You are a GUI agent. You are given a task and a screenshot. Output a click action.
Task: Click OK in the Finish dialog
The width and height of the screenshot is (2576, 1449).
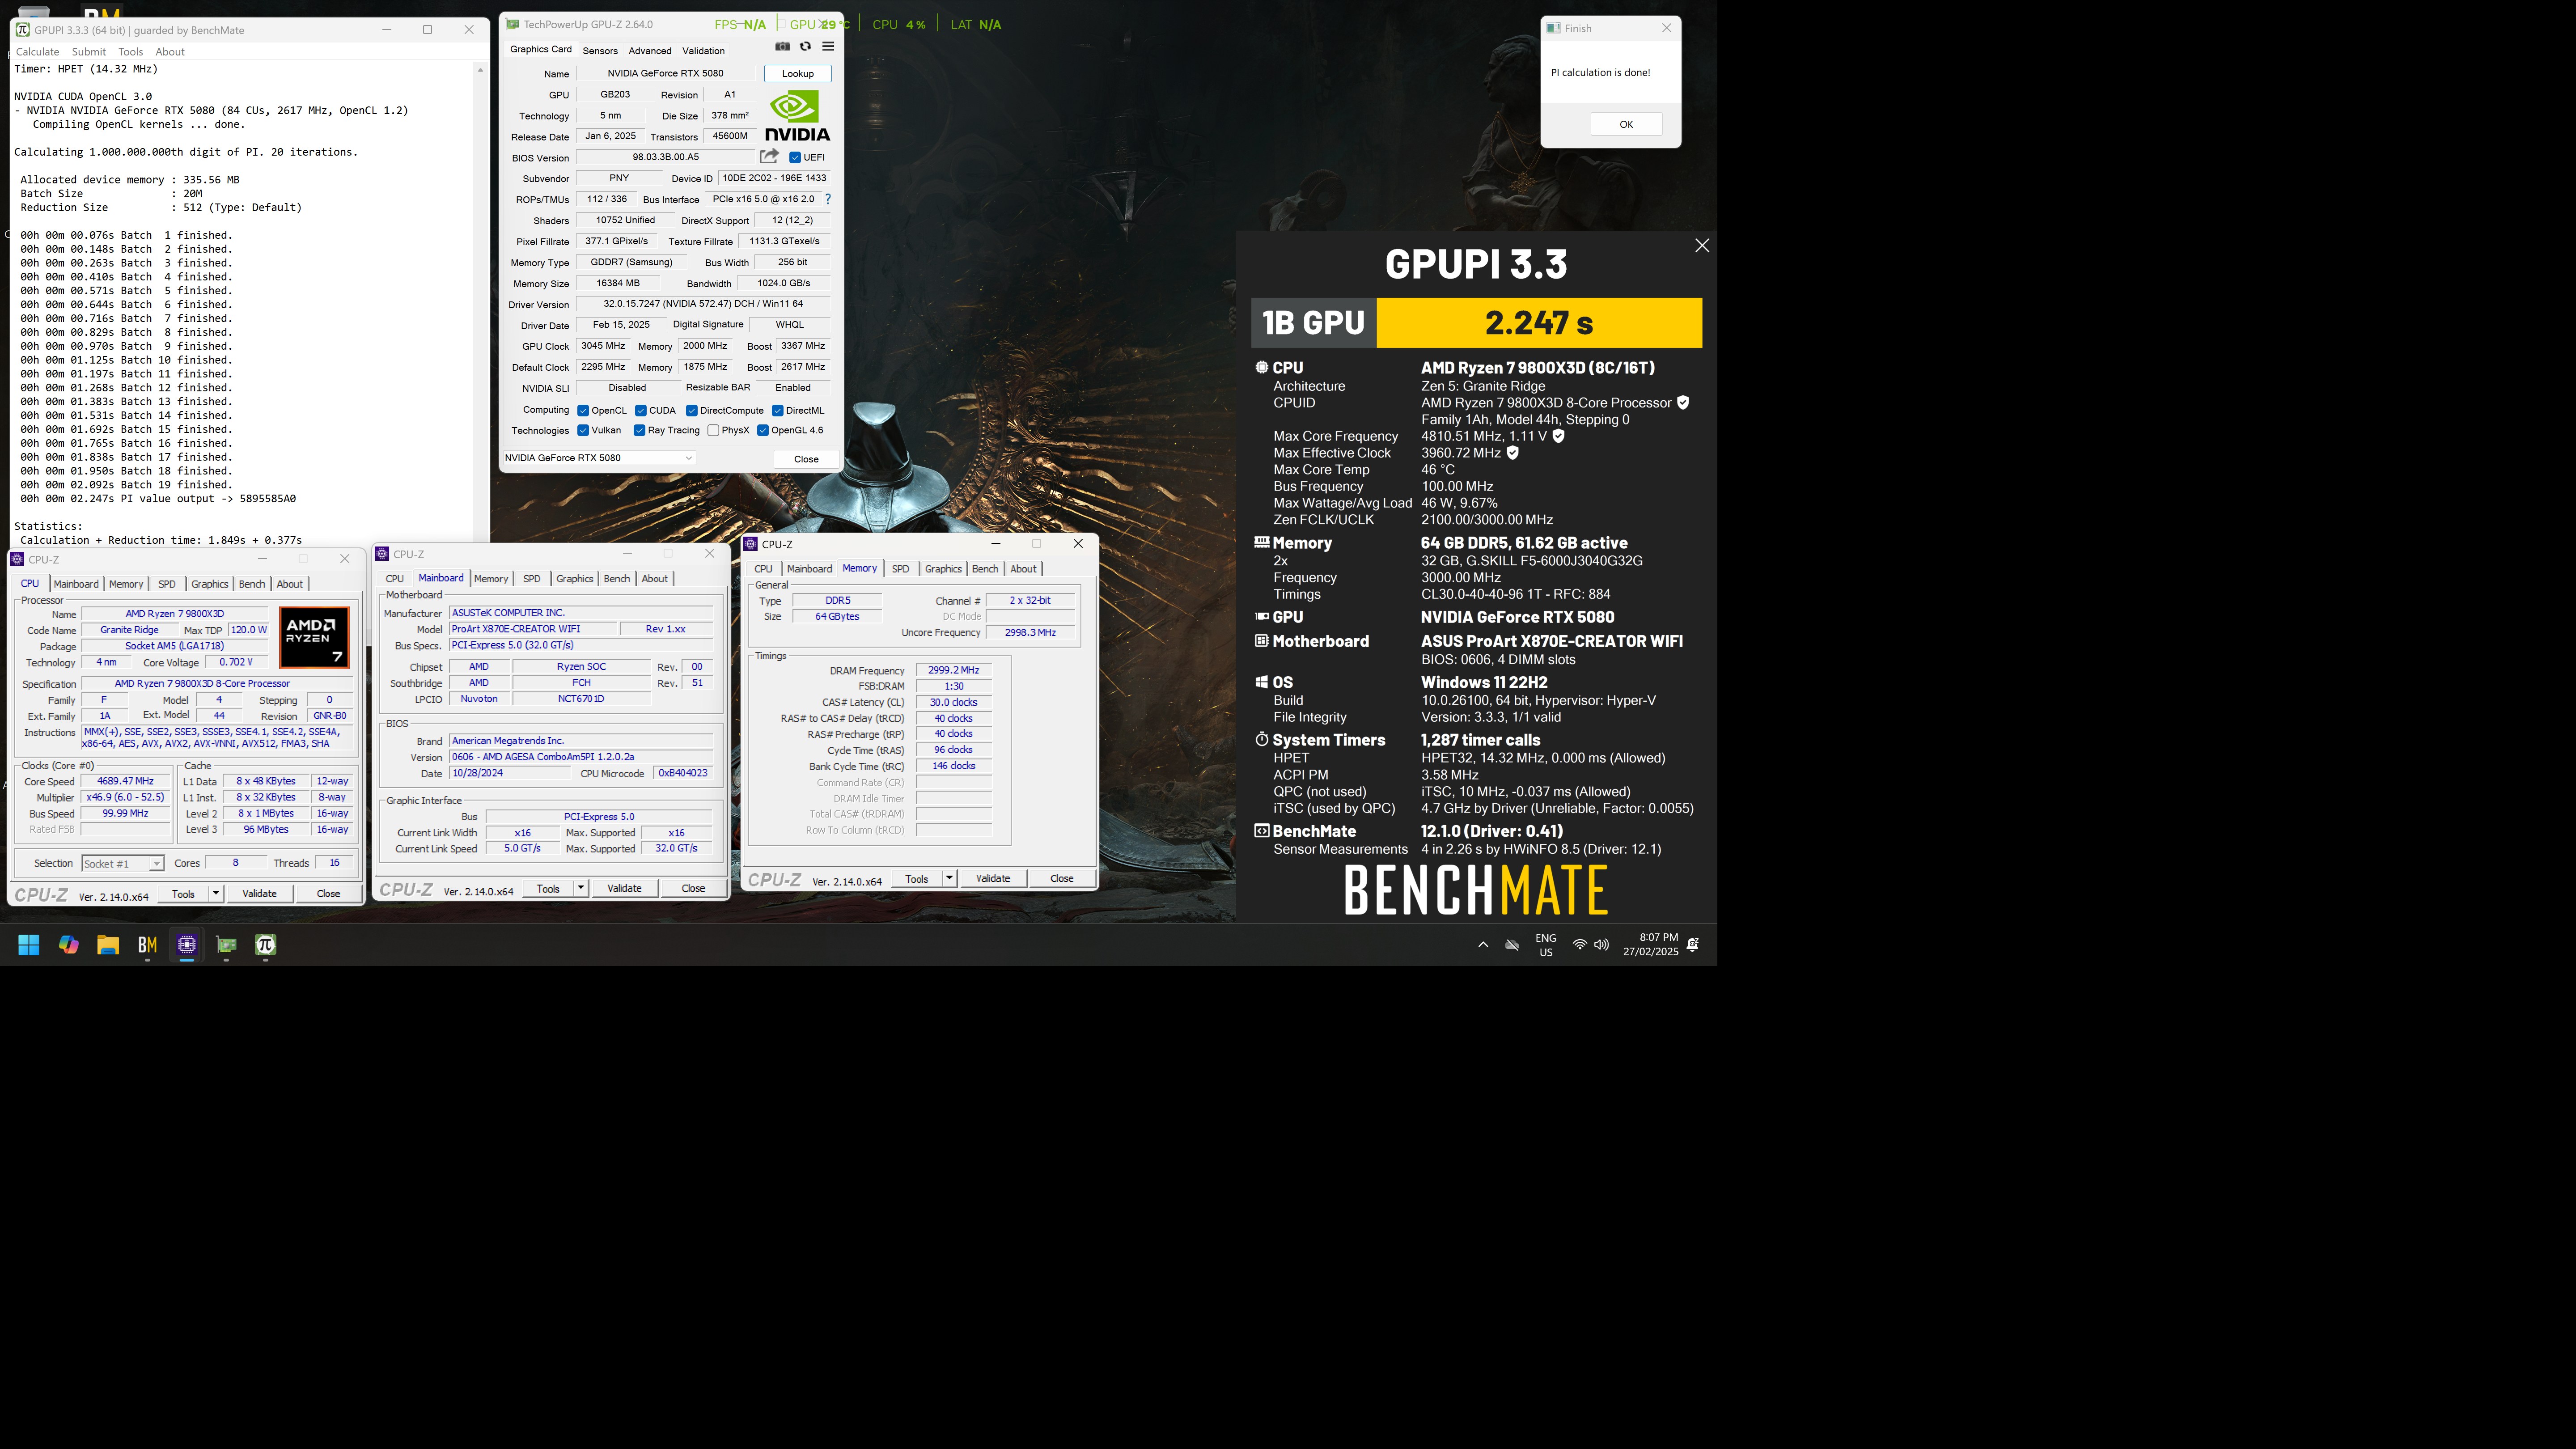(1626, 124)
